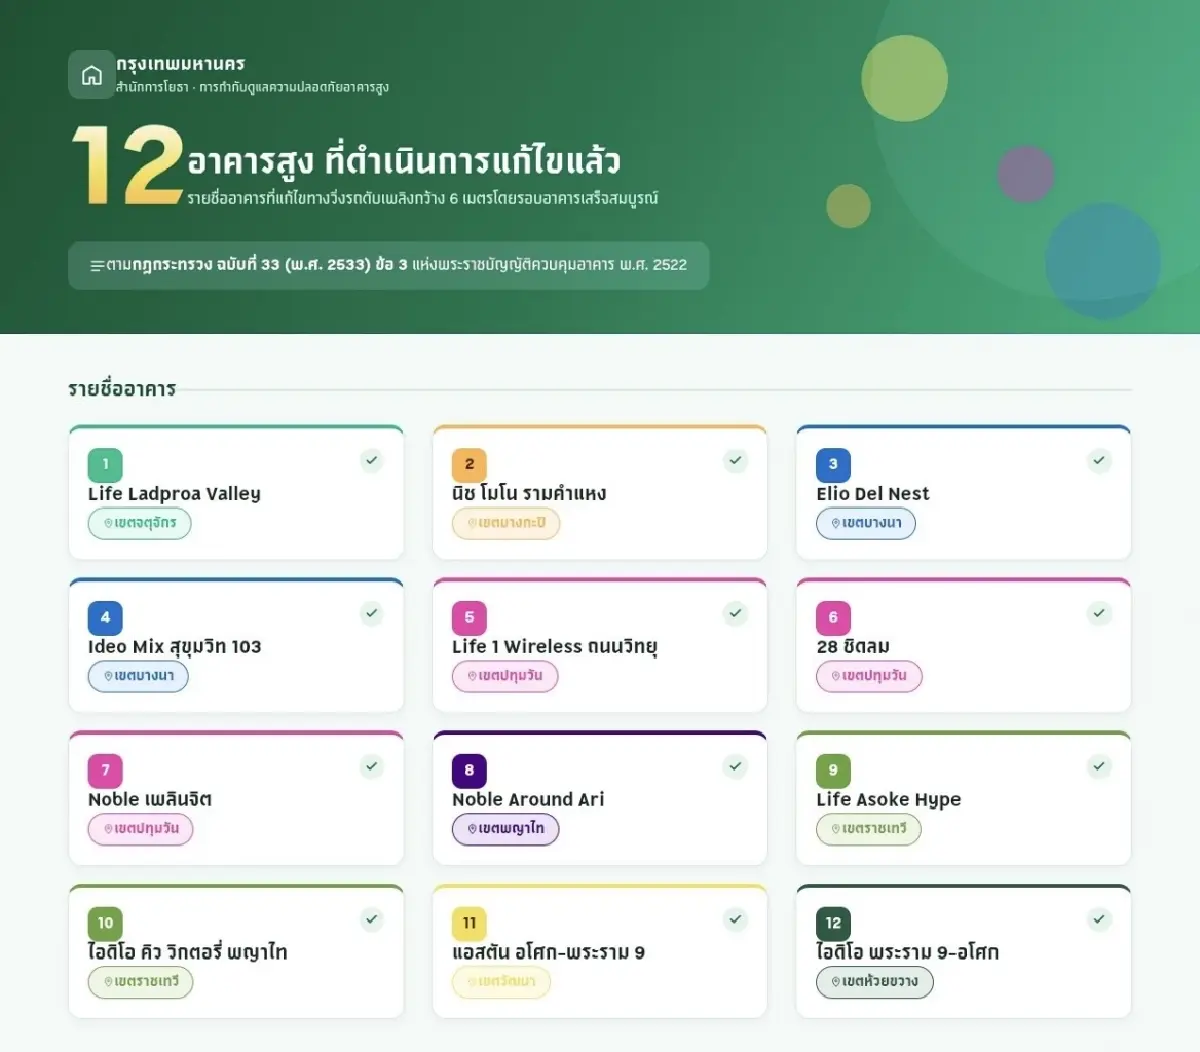Click the Elio Del Nest building name
1200x1052 pixels.
point(873,494)
